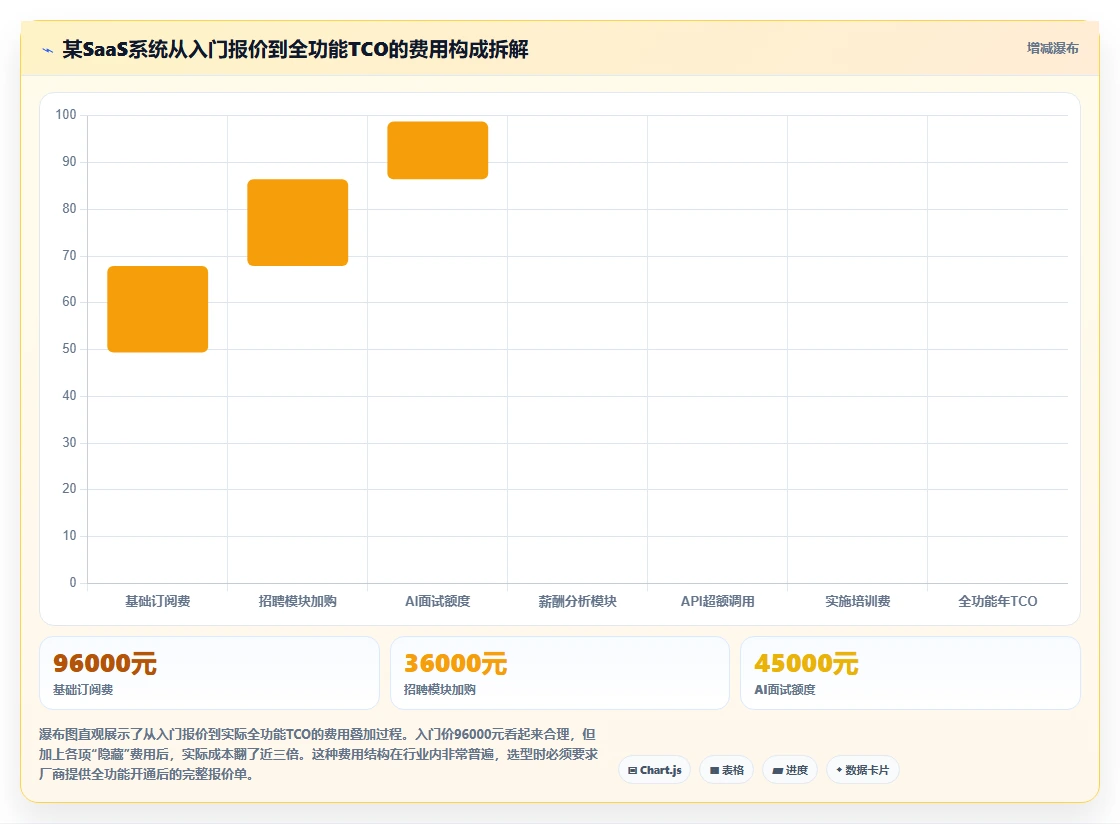
Task: Click the x-axis label 实施培训费
Action: pos(858,601)
